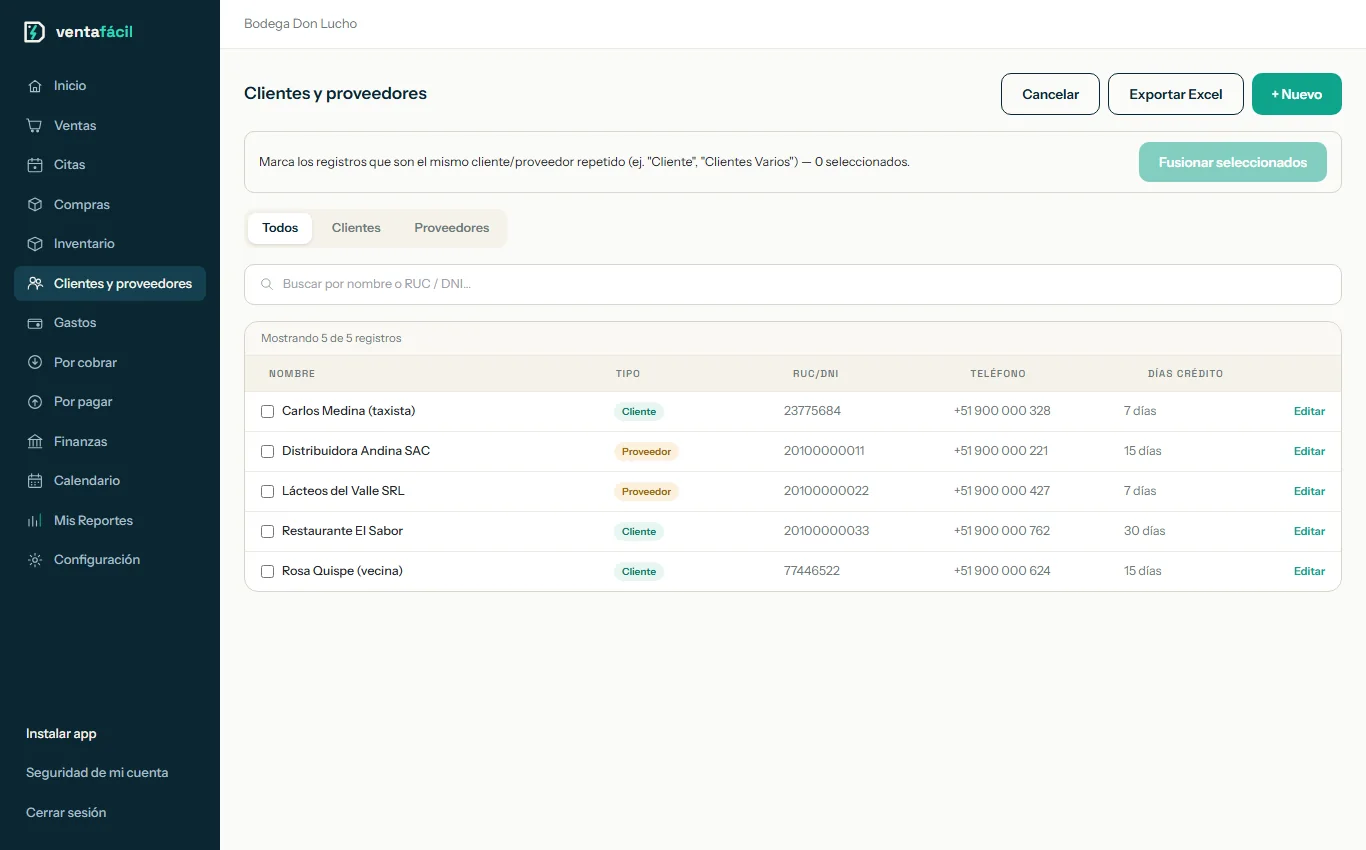Click the RUC number 20100000033
1366x850 pixels.
[x=827, y=531]
